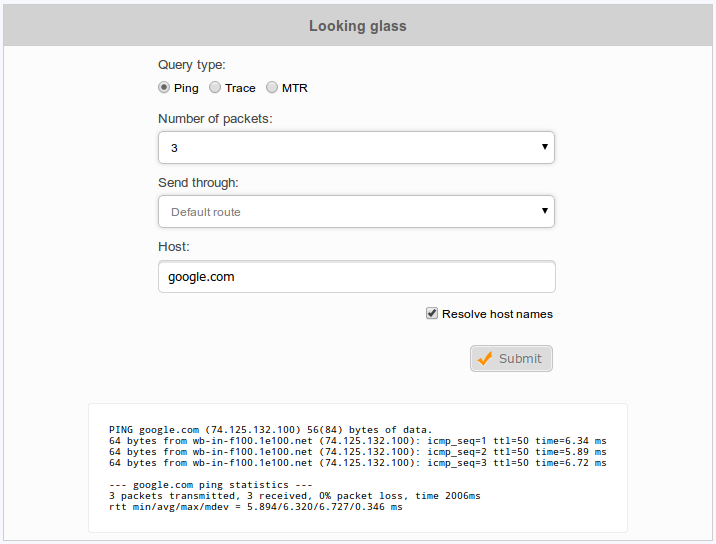Select the Ping query type radio button

(x=164, y=87)
